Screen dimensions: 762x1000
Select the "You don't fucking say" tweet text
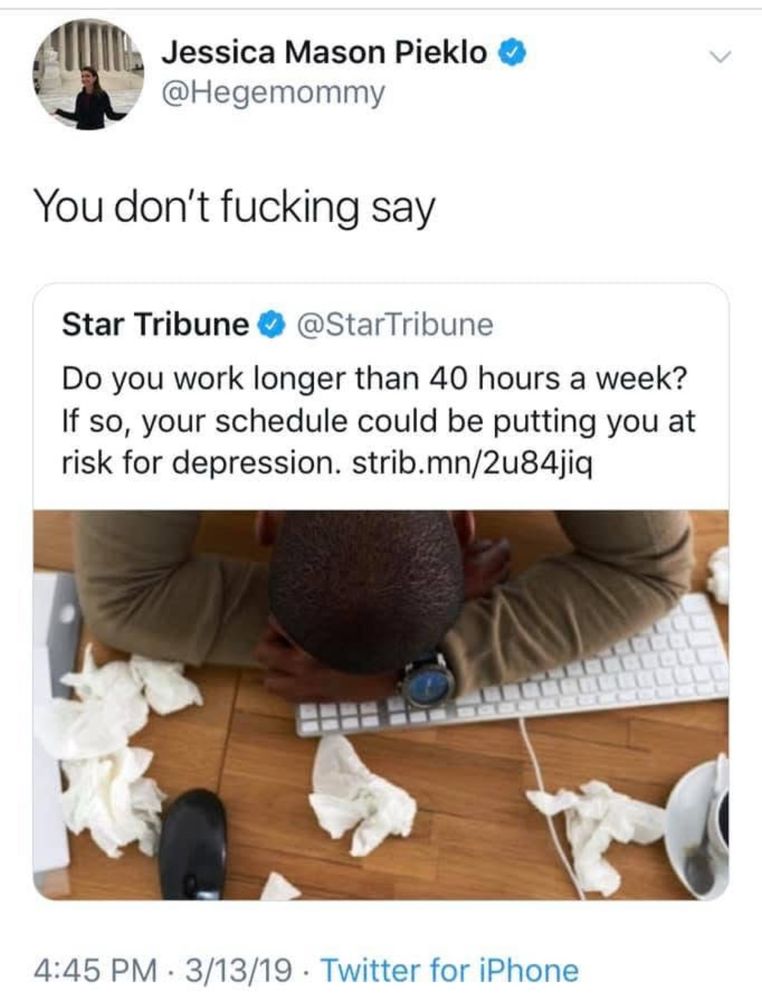[x=234, y=208]
